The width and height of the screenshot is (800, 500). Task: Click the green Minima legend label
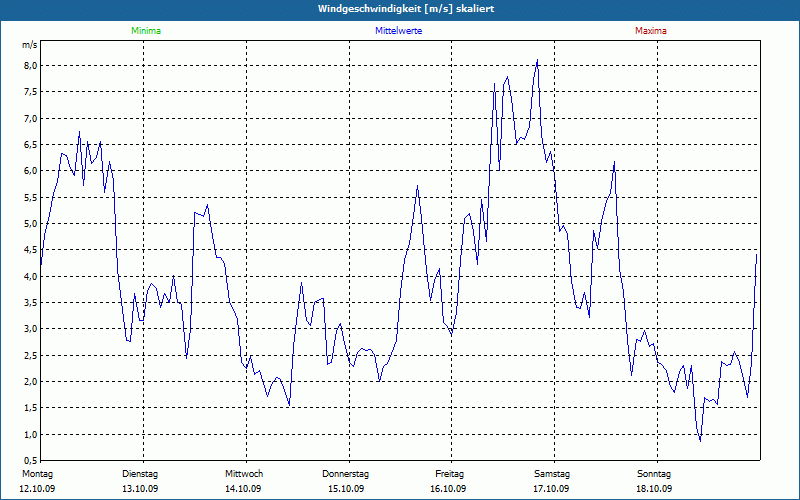pos(146,31)
